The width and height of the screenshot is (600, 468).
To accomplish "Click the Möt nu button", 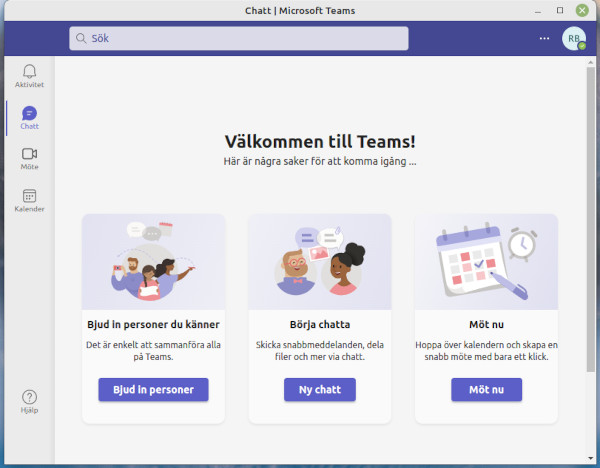I will [x=486, y=390].
